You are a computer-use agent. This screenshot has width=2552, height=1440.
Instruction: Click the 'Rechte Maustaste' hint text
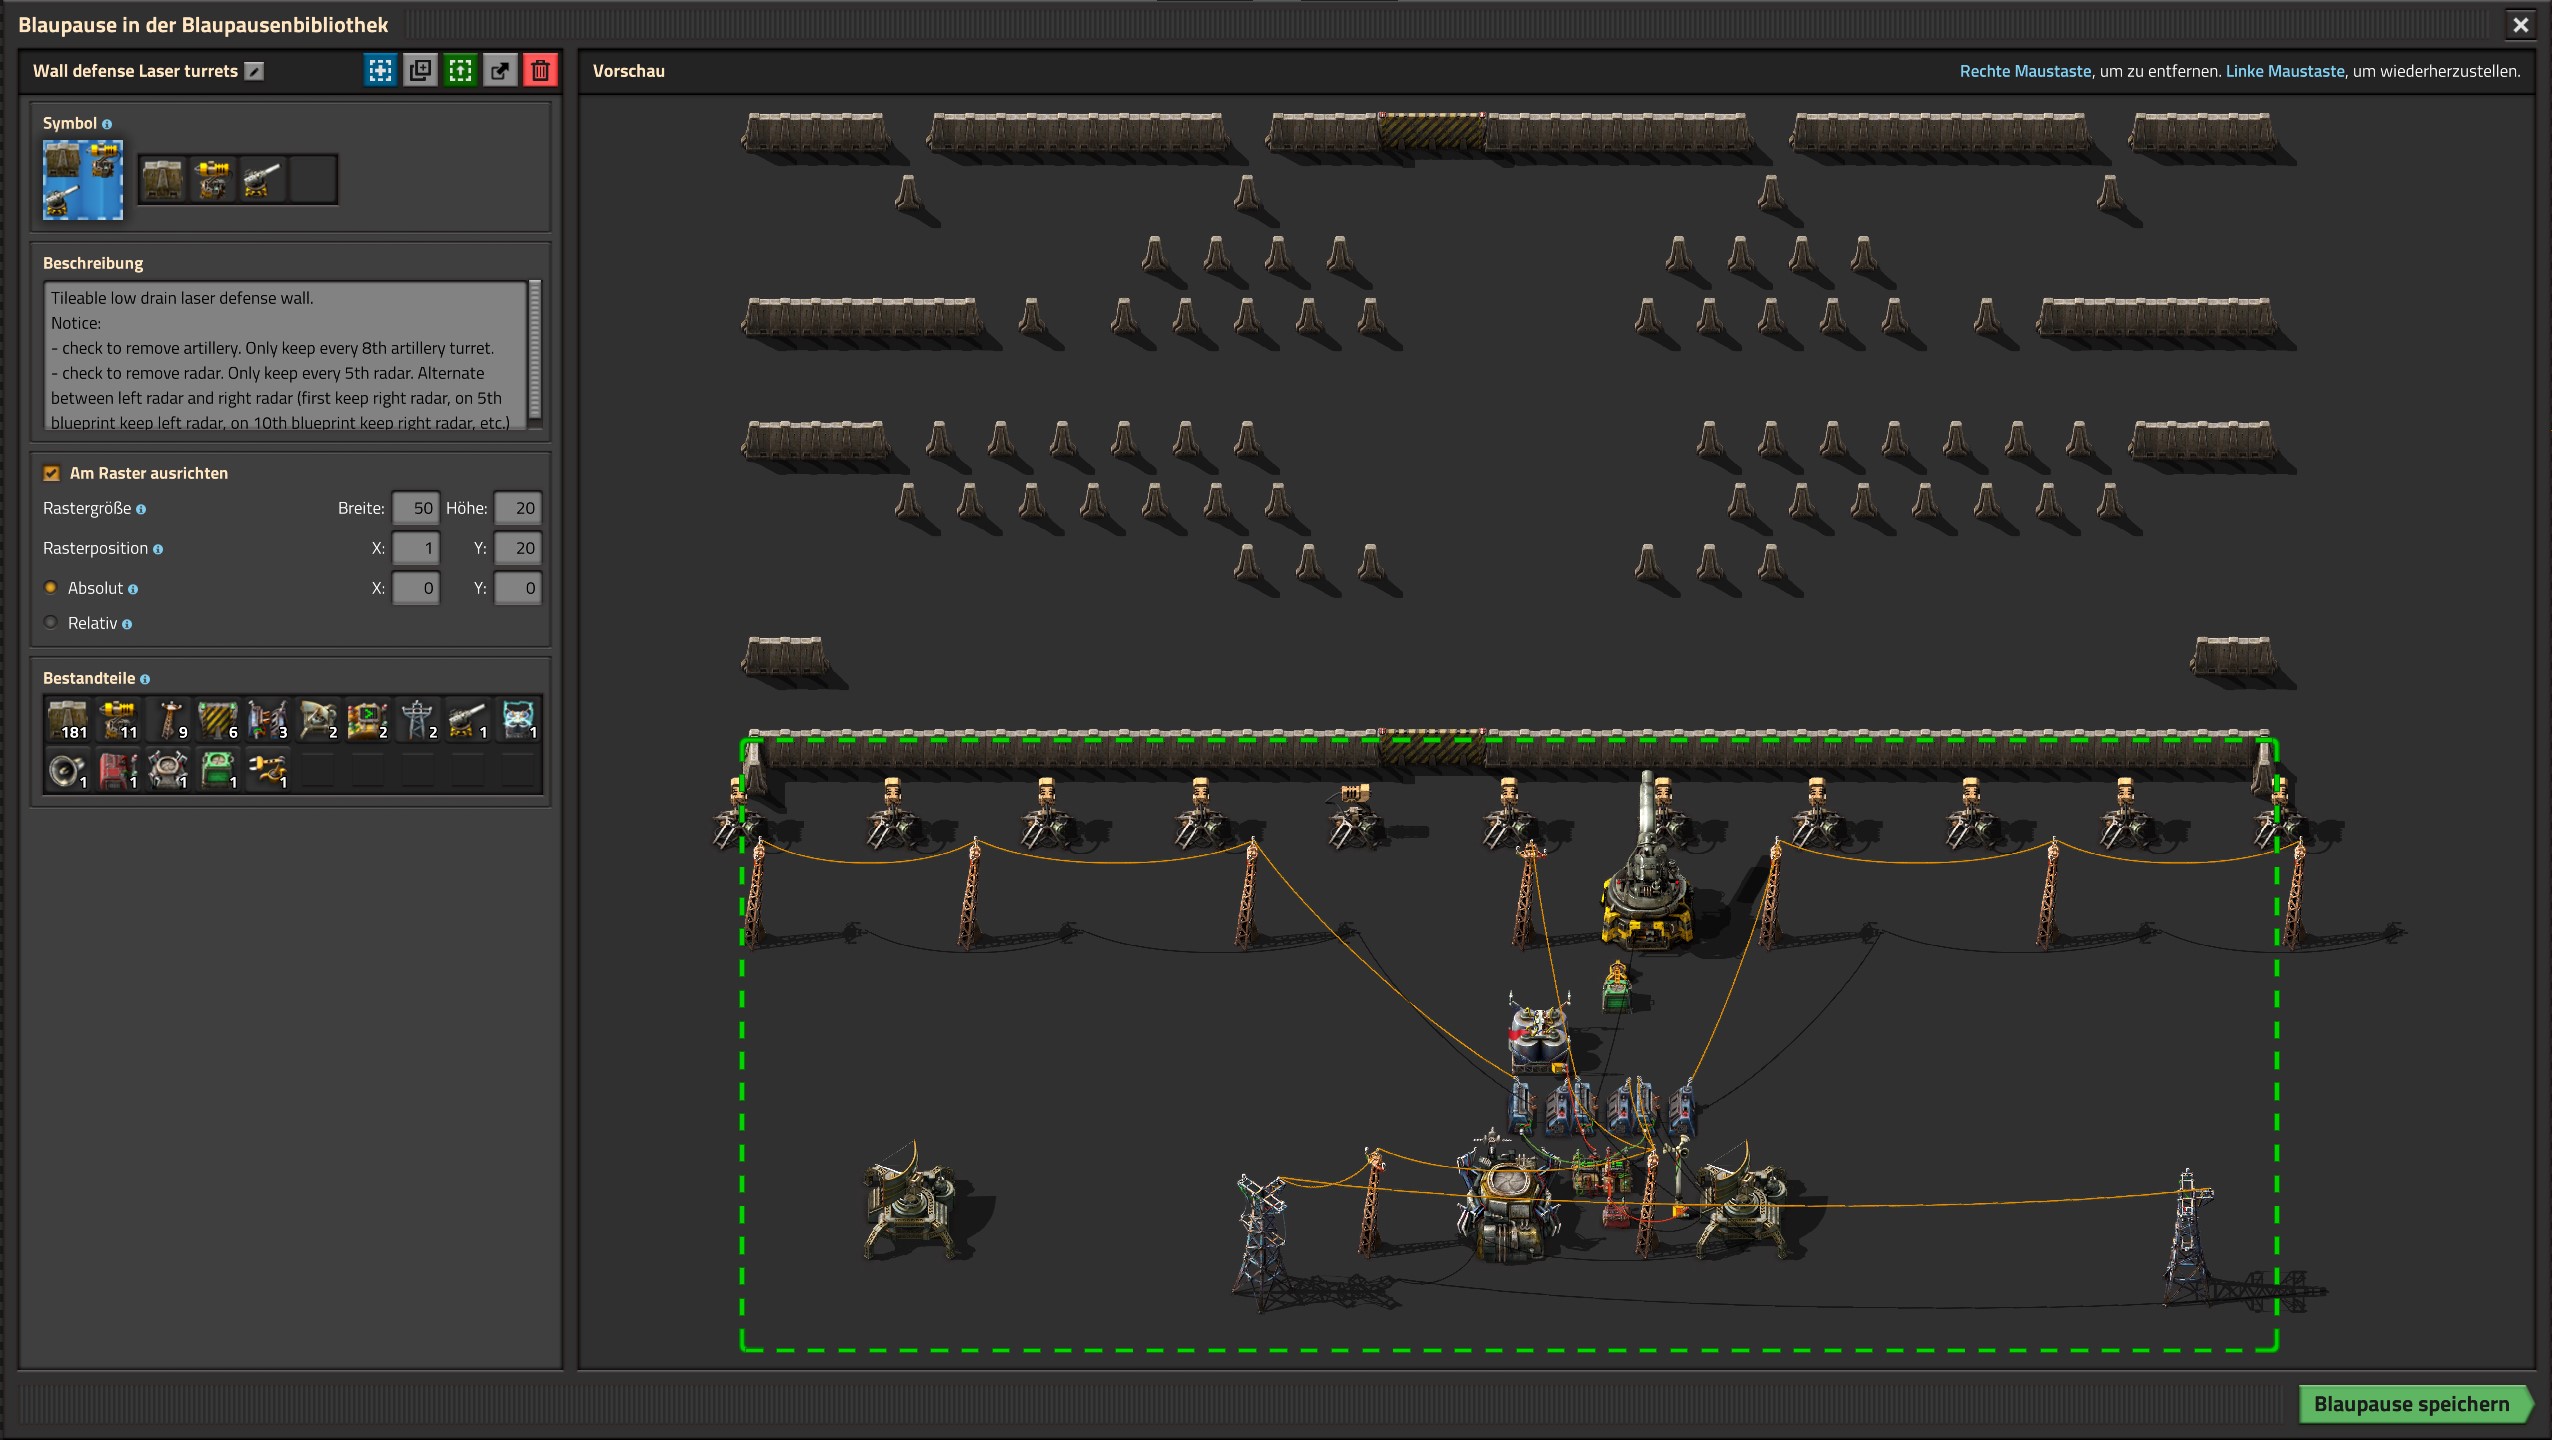click(x=2025, y=71)
